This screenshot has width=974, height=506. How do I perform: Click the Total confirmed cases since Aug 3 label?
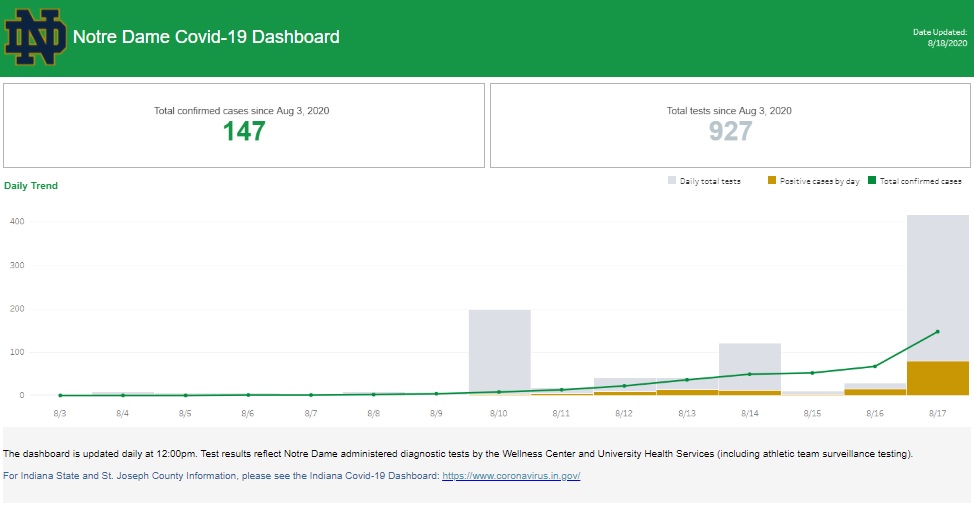tap(242, 111)
